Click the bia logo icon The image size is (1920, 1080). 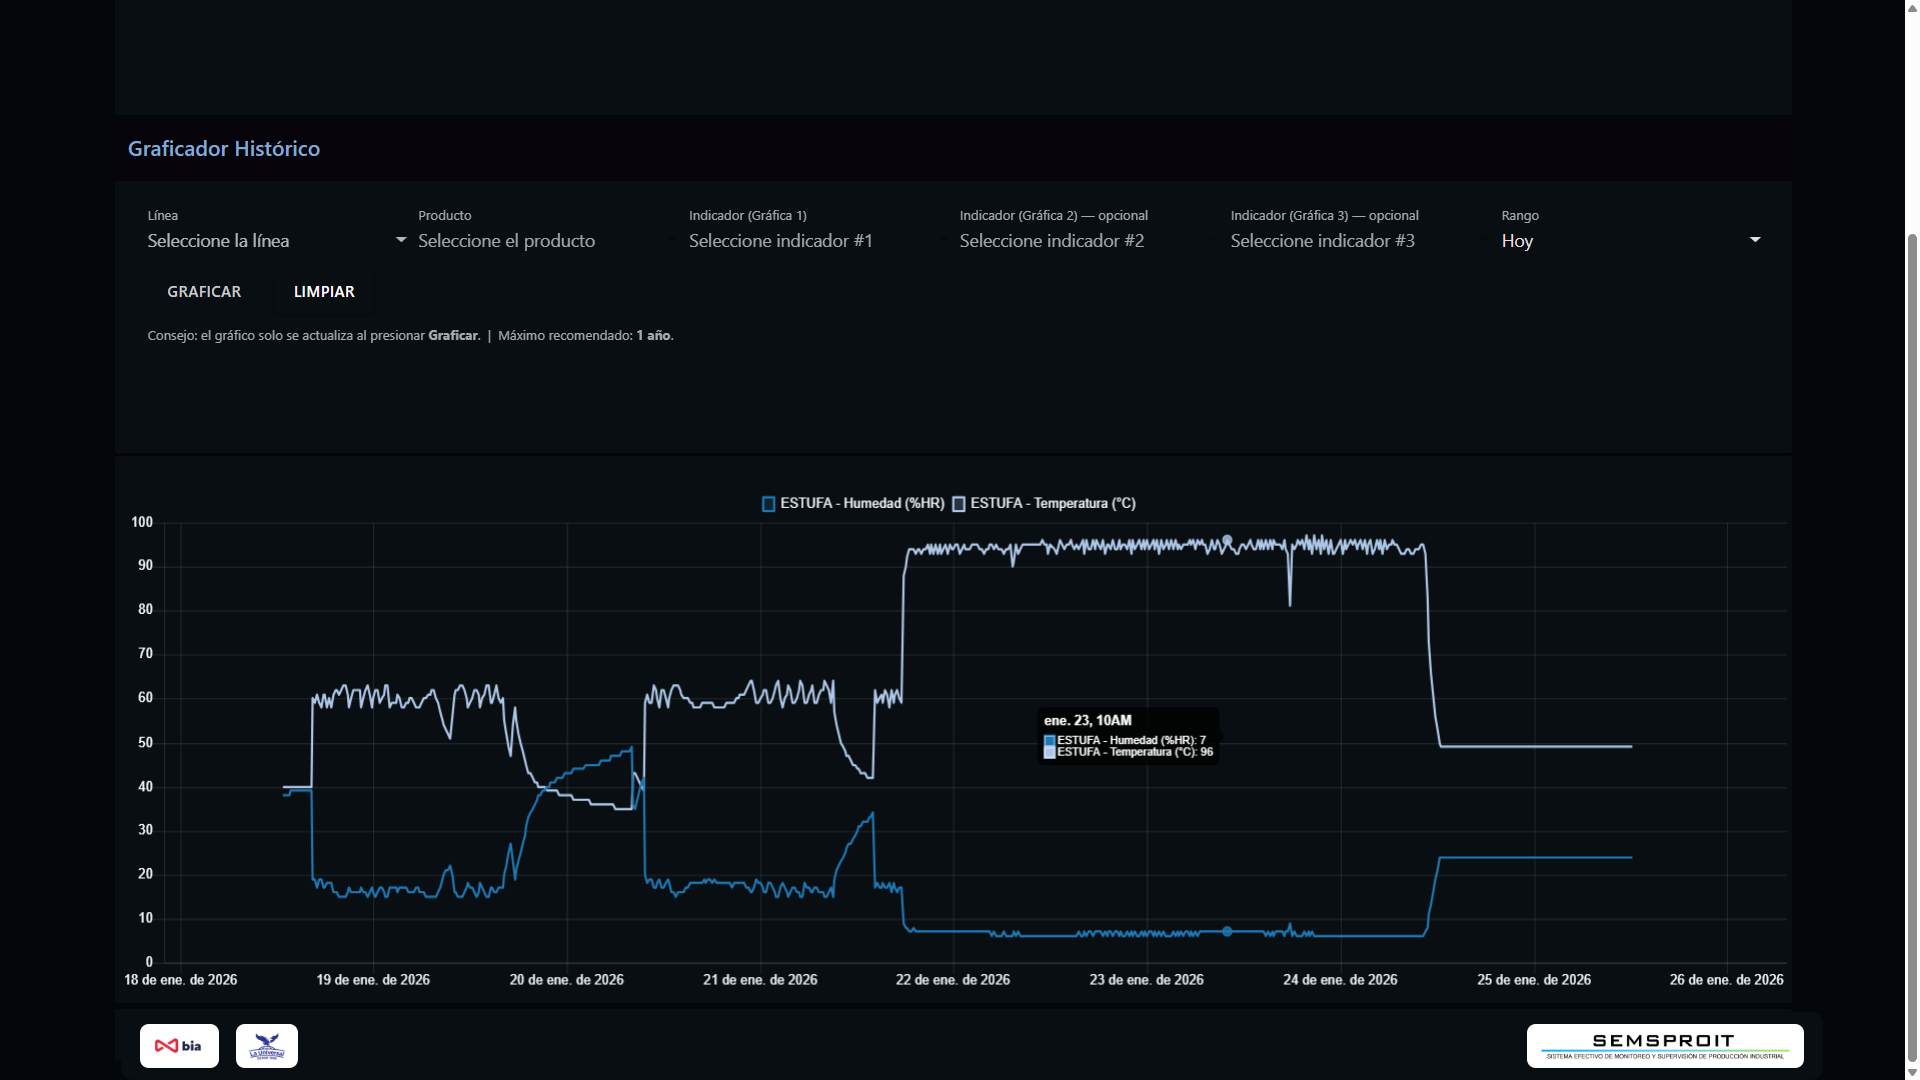click(x=179, y=1046)
